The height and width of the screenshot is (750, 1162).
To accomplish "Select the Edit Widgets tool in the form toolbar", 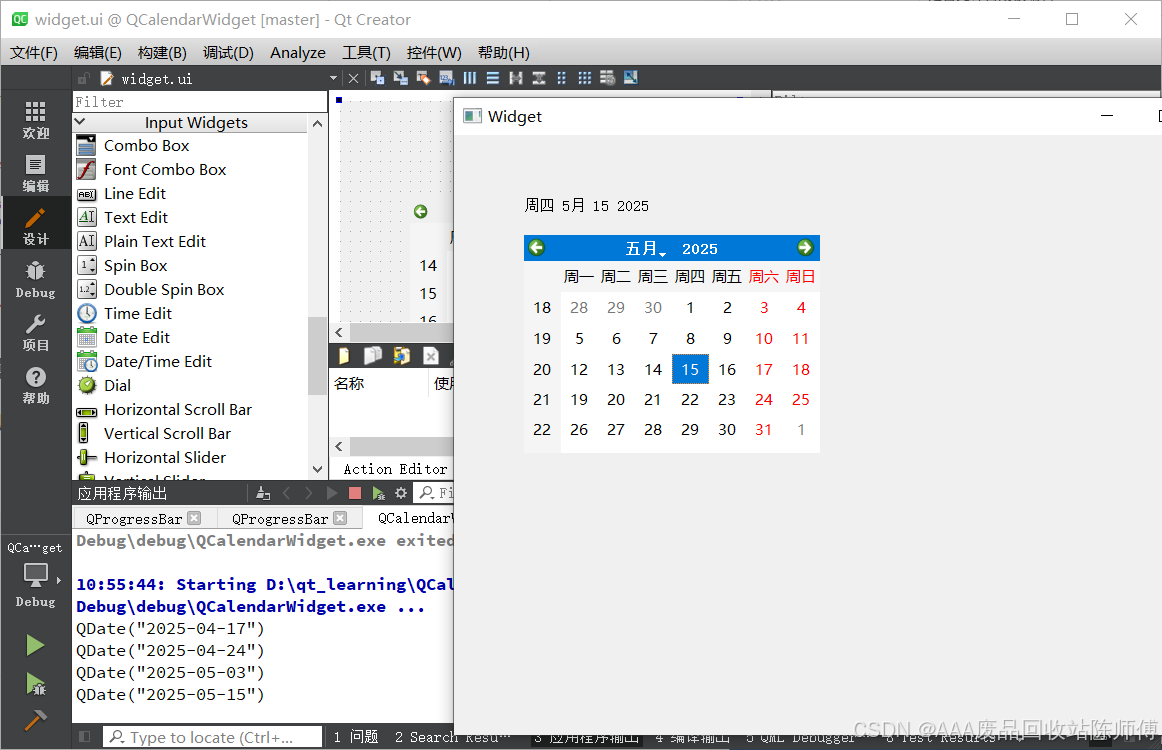I will pyautogui.click(x=378, y=77).
